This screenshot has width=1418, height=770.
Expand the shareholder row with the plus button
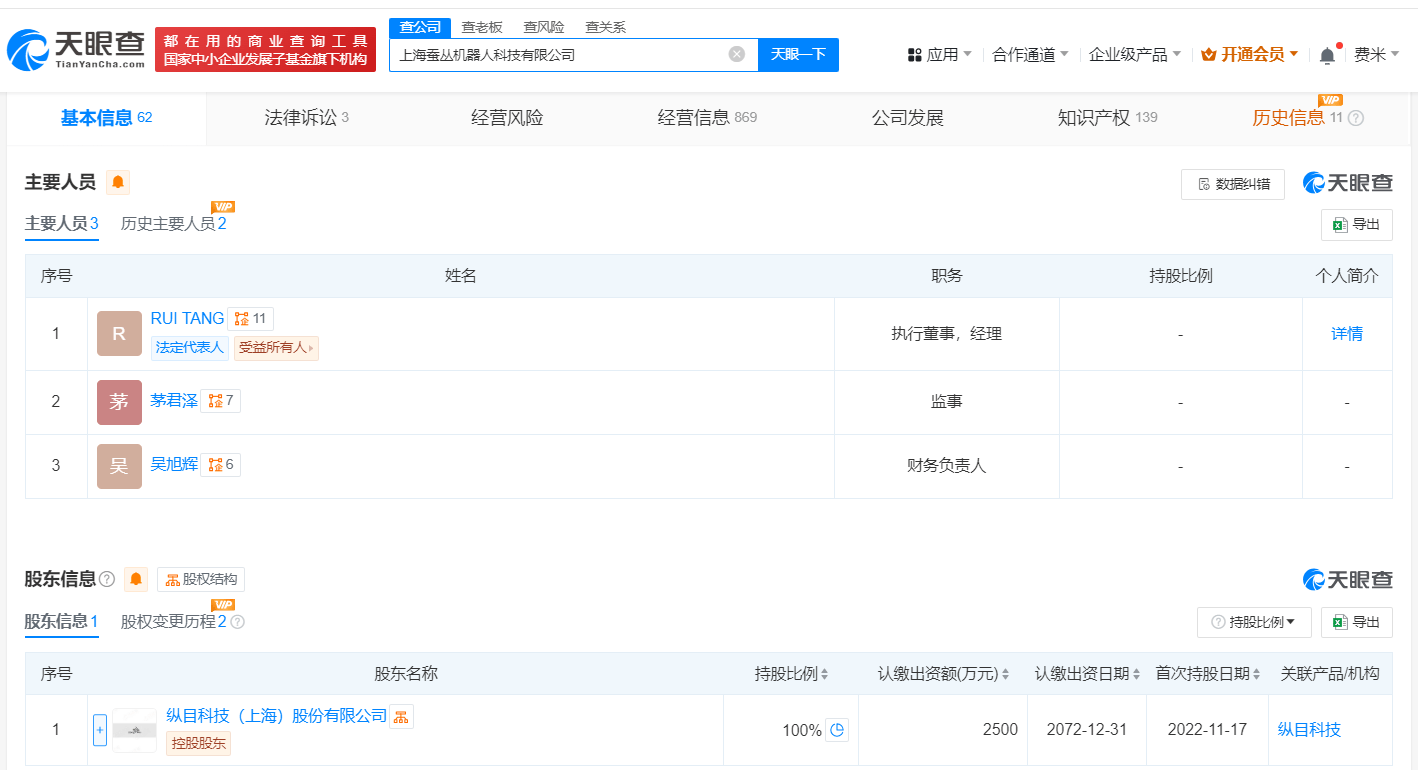[x=100, y=730]
